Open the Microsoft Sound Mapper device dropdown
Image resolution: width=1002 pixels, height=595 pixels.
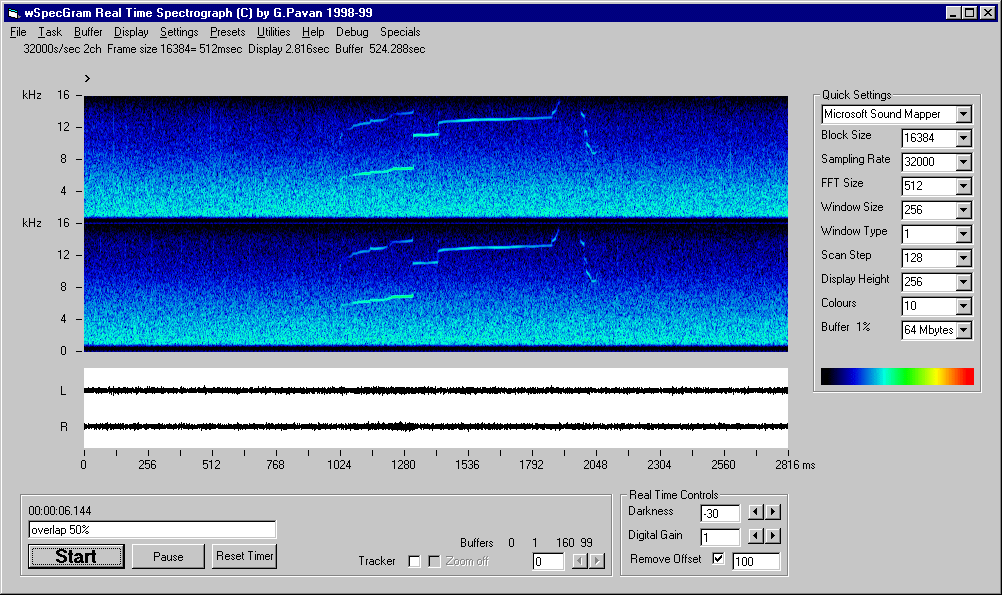tap(964, 114)
